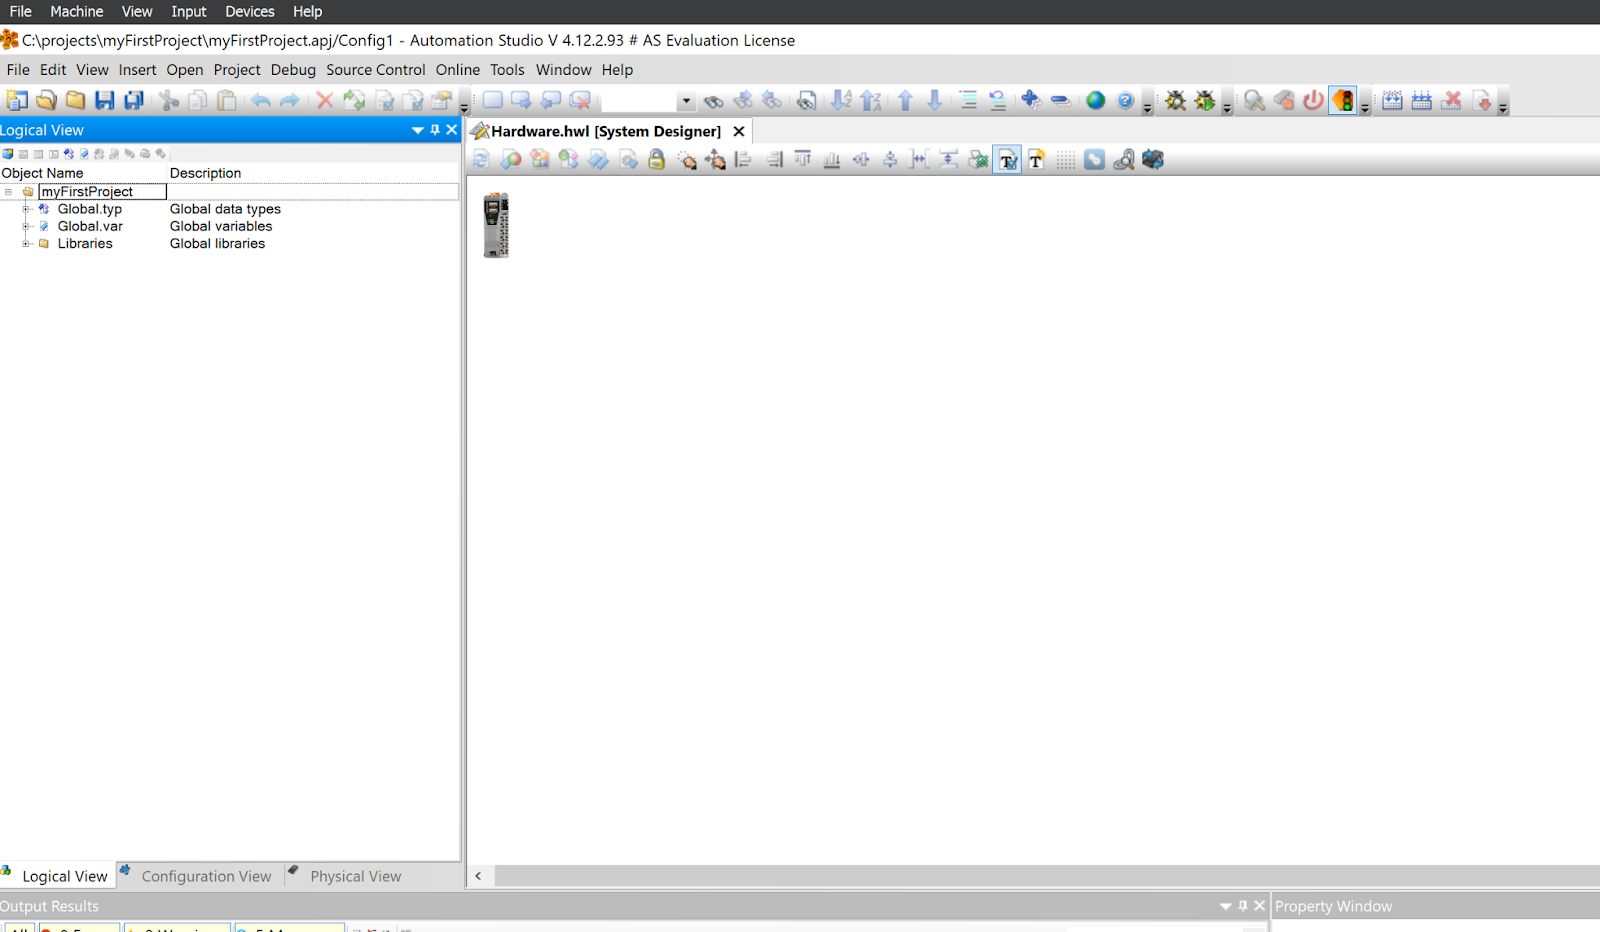Image resolution: width=1600 pixels, height=932 pixels.
Task: Select the Libraries tree item
Action: pos(85,243)
